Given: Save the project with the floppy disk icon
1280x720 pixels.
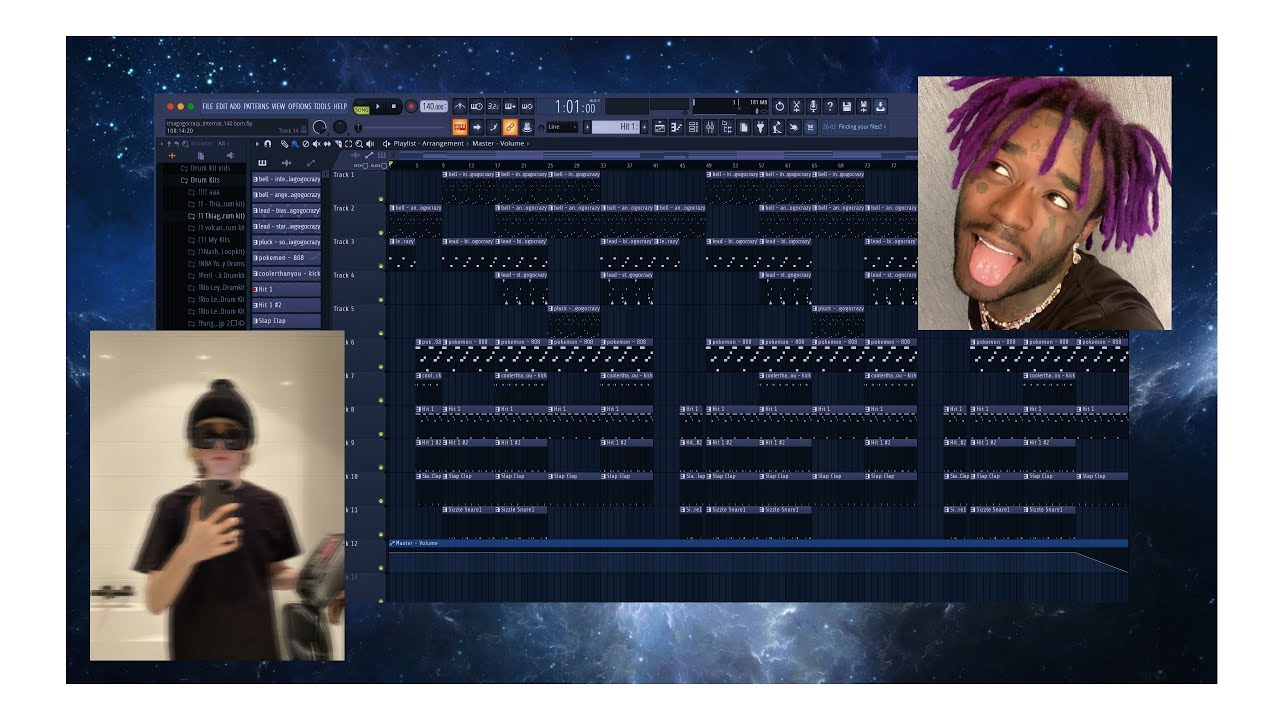Looking at the screenshot, I should (x=846, y=107).
